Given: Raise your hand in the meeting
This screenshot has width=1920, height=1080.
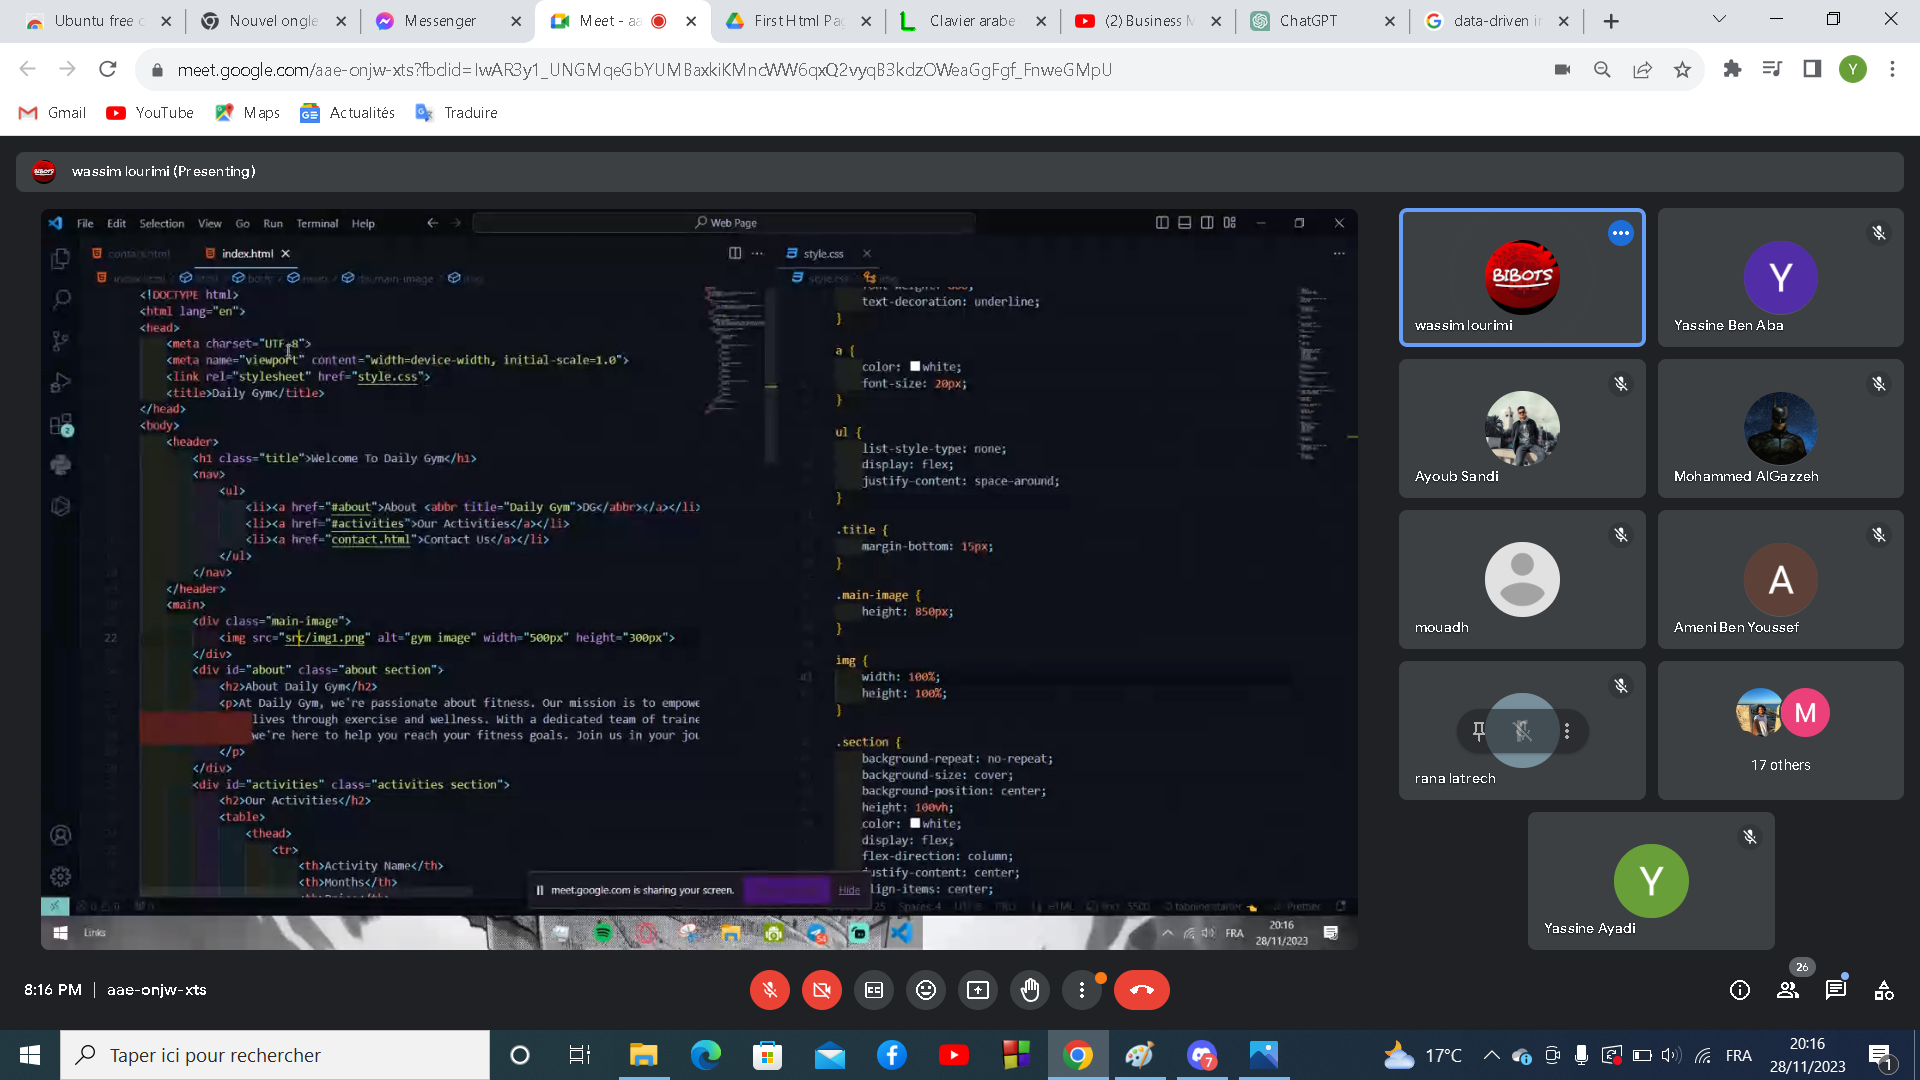Looking at the screenshot, I should point(1030,990).
